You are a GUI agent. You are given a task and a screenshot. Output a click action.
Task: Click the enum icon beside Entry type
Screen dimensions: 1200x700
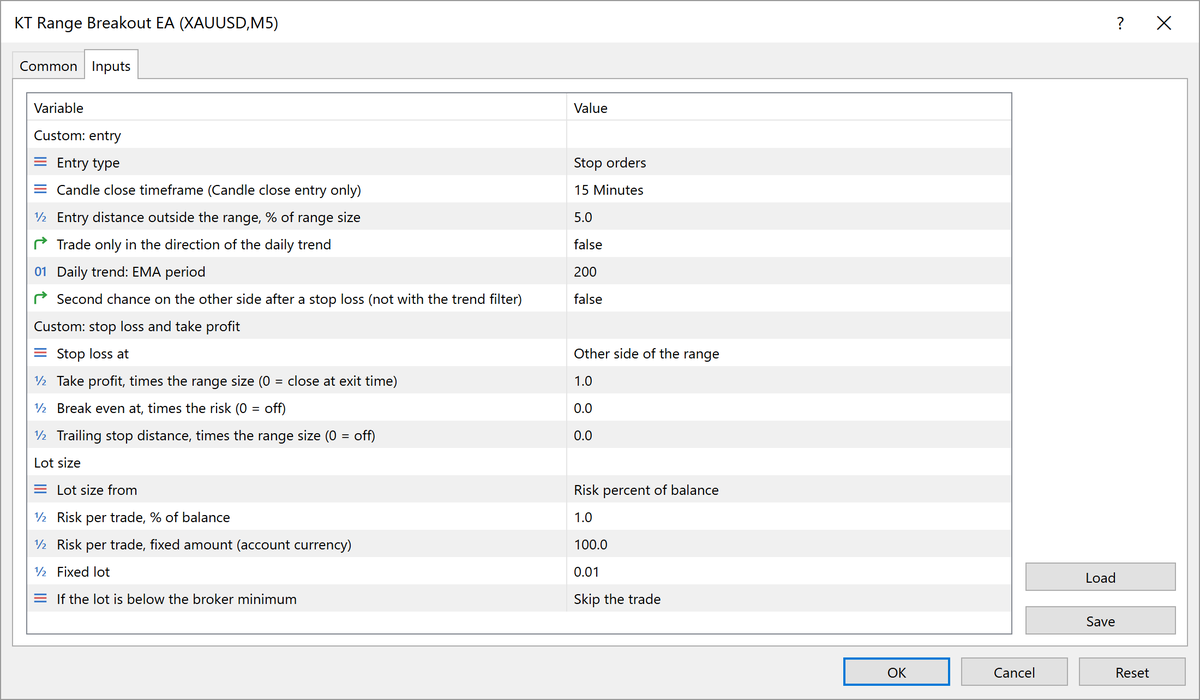click(x=41, y=162)
